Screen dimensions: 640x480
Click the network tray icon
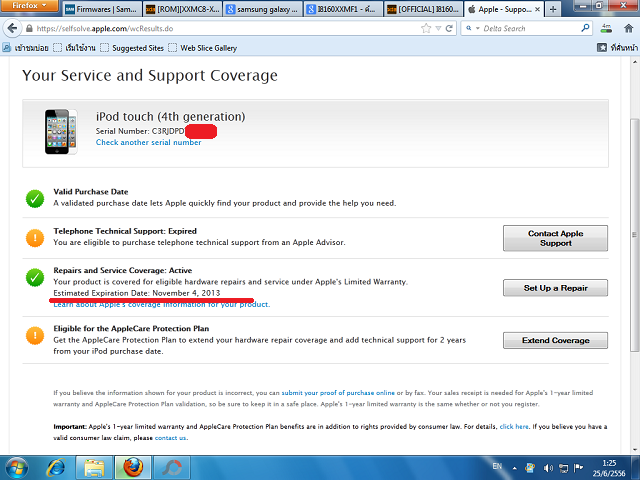coord(563,468)
